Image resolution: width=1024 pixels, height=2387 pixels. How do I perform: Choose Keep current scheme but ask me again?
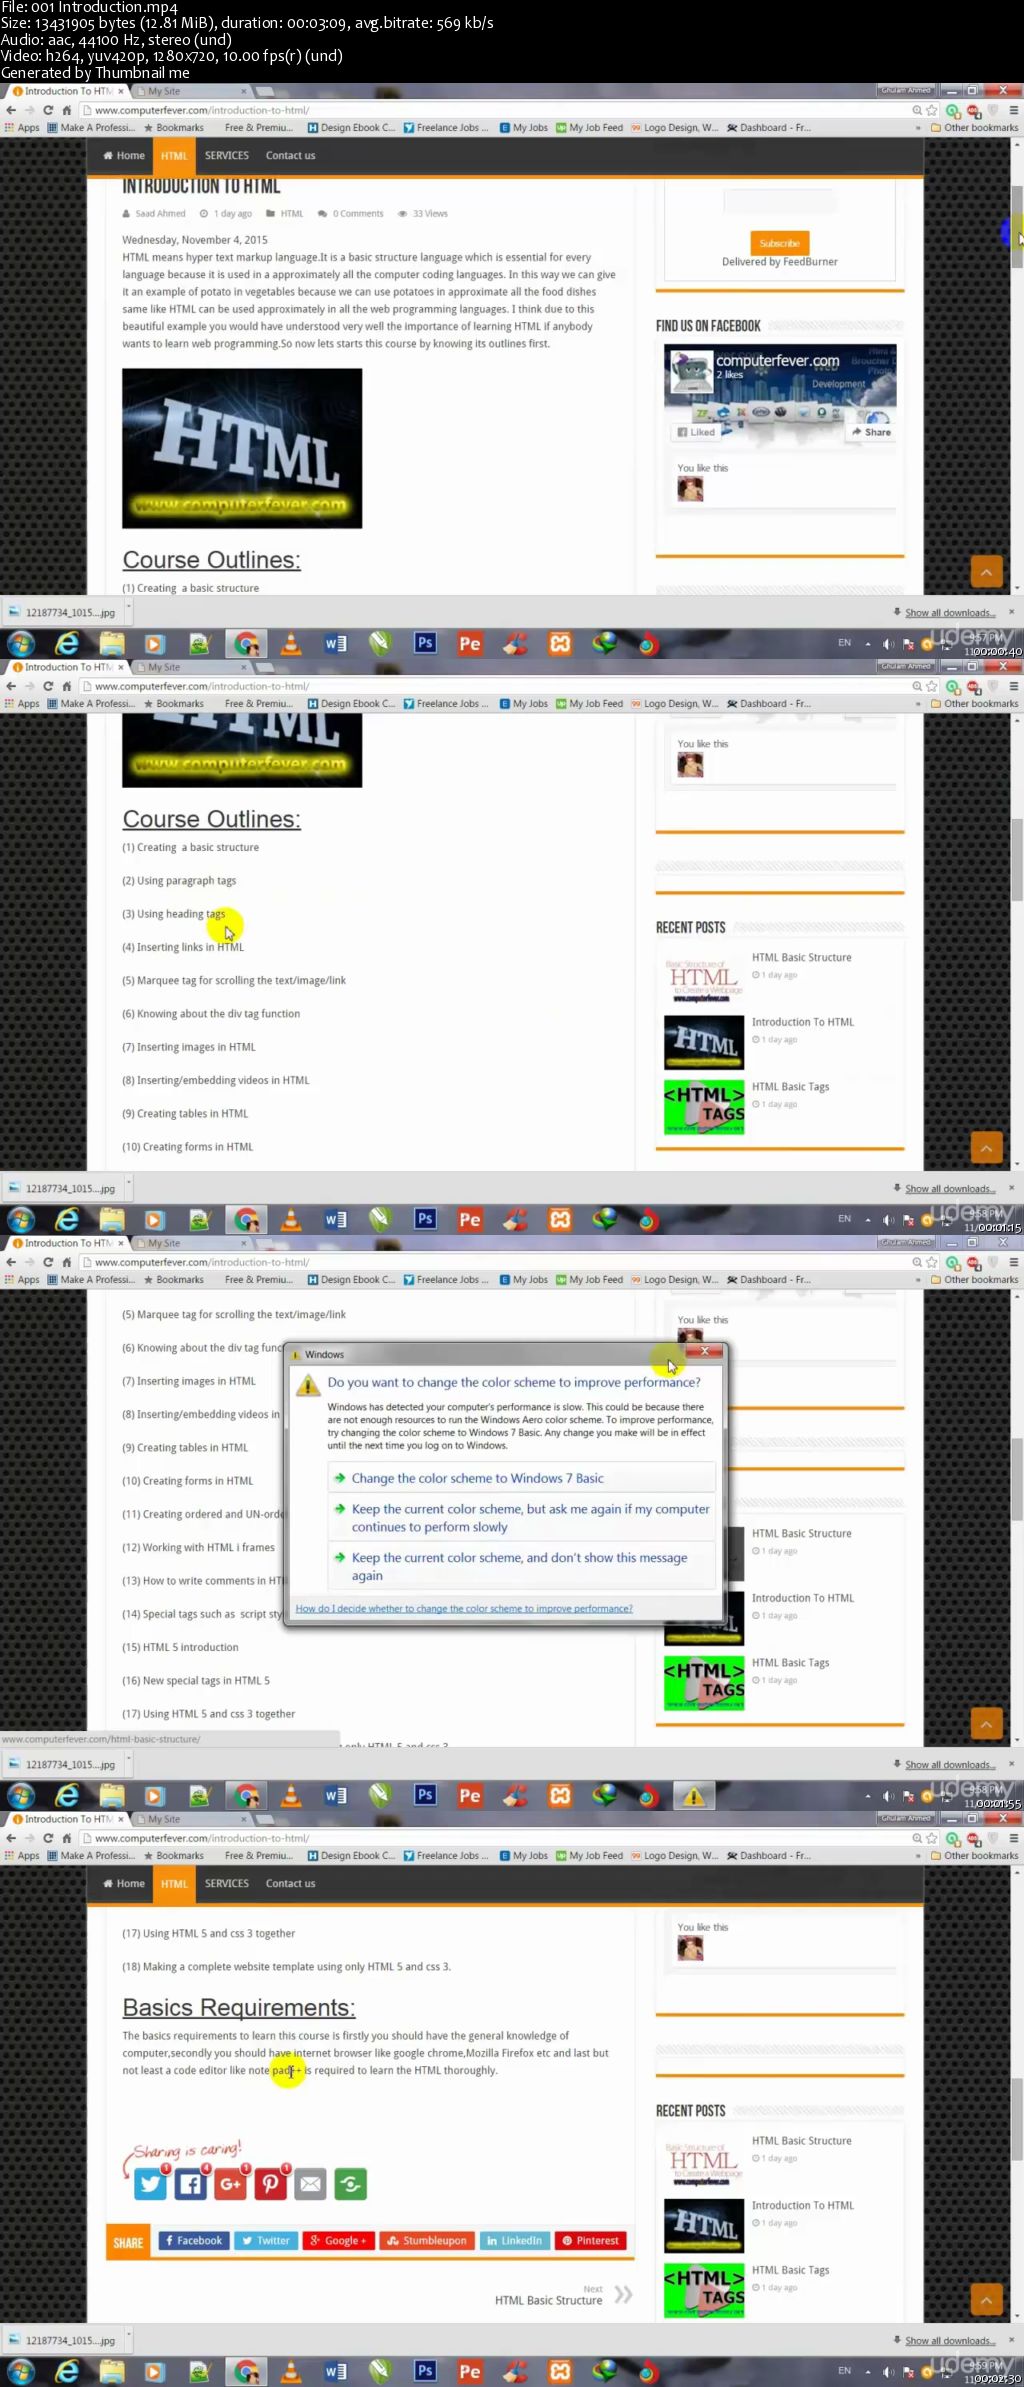point(522,1518)
